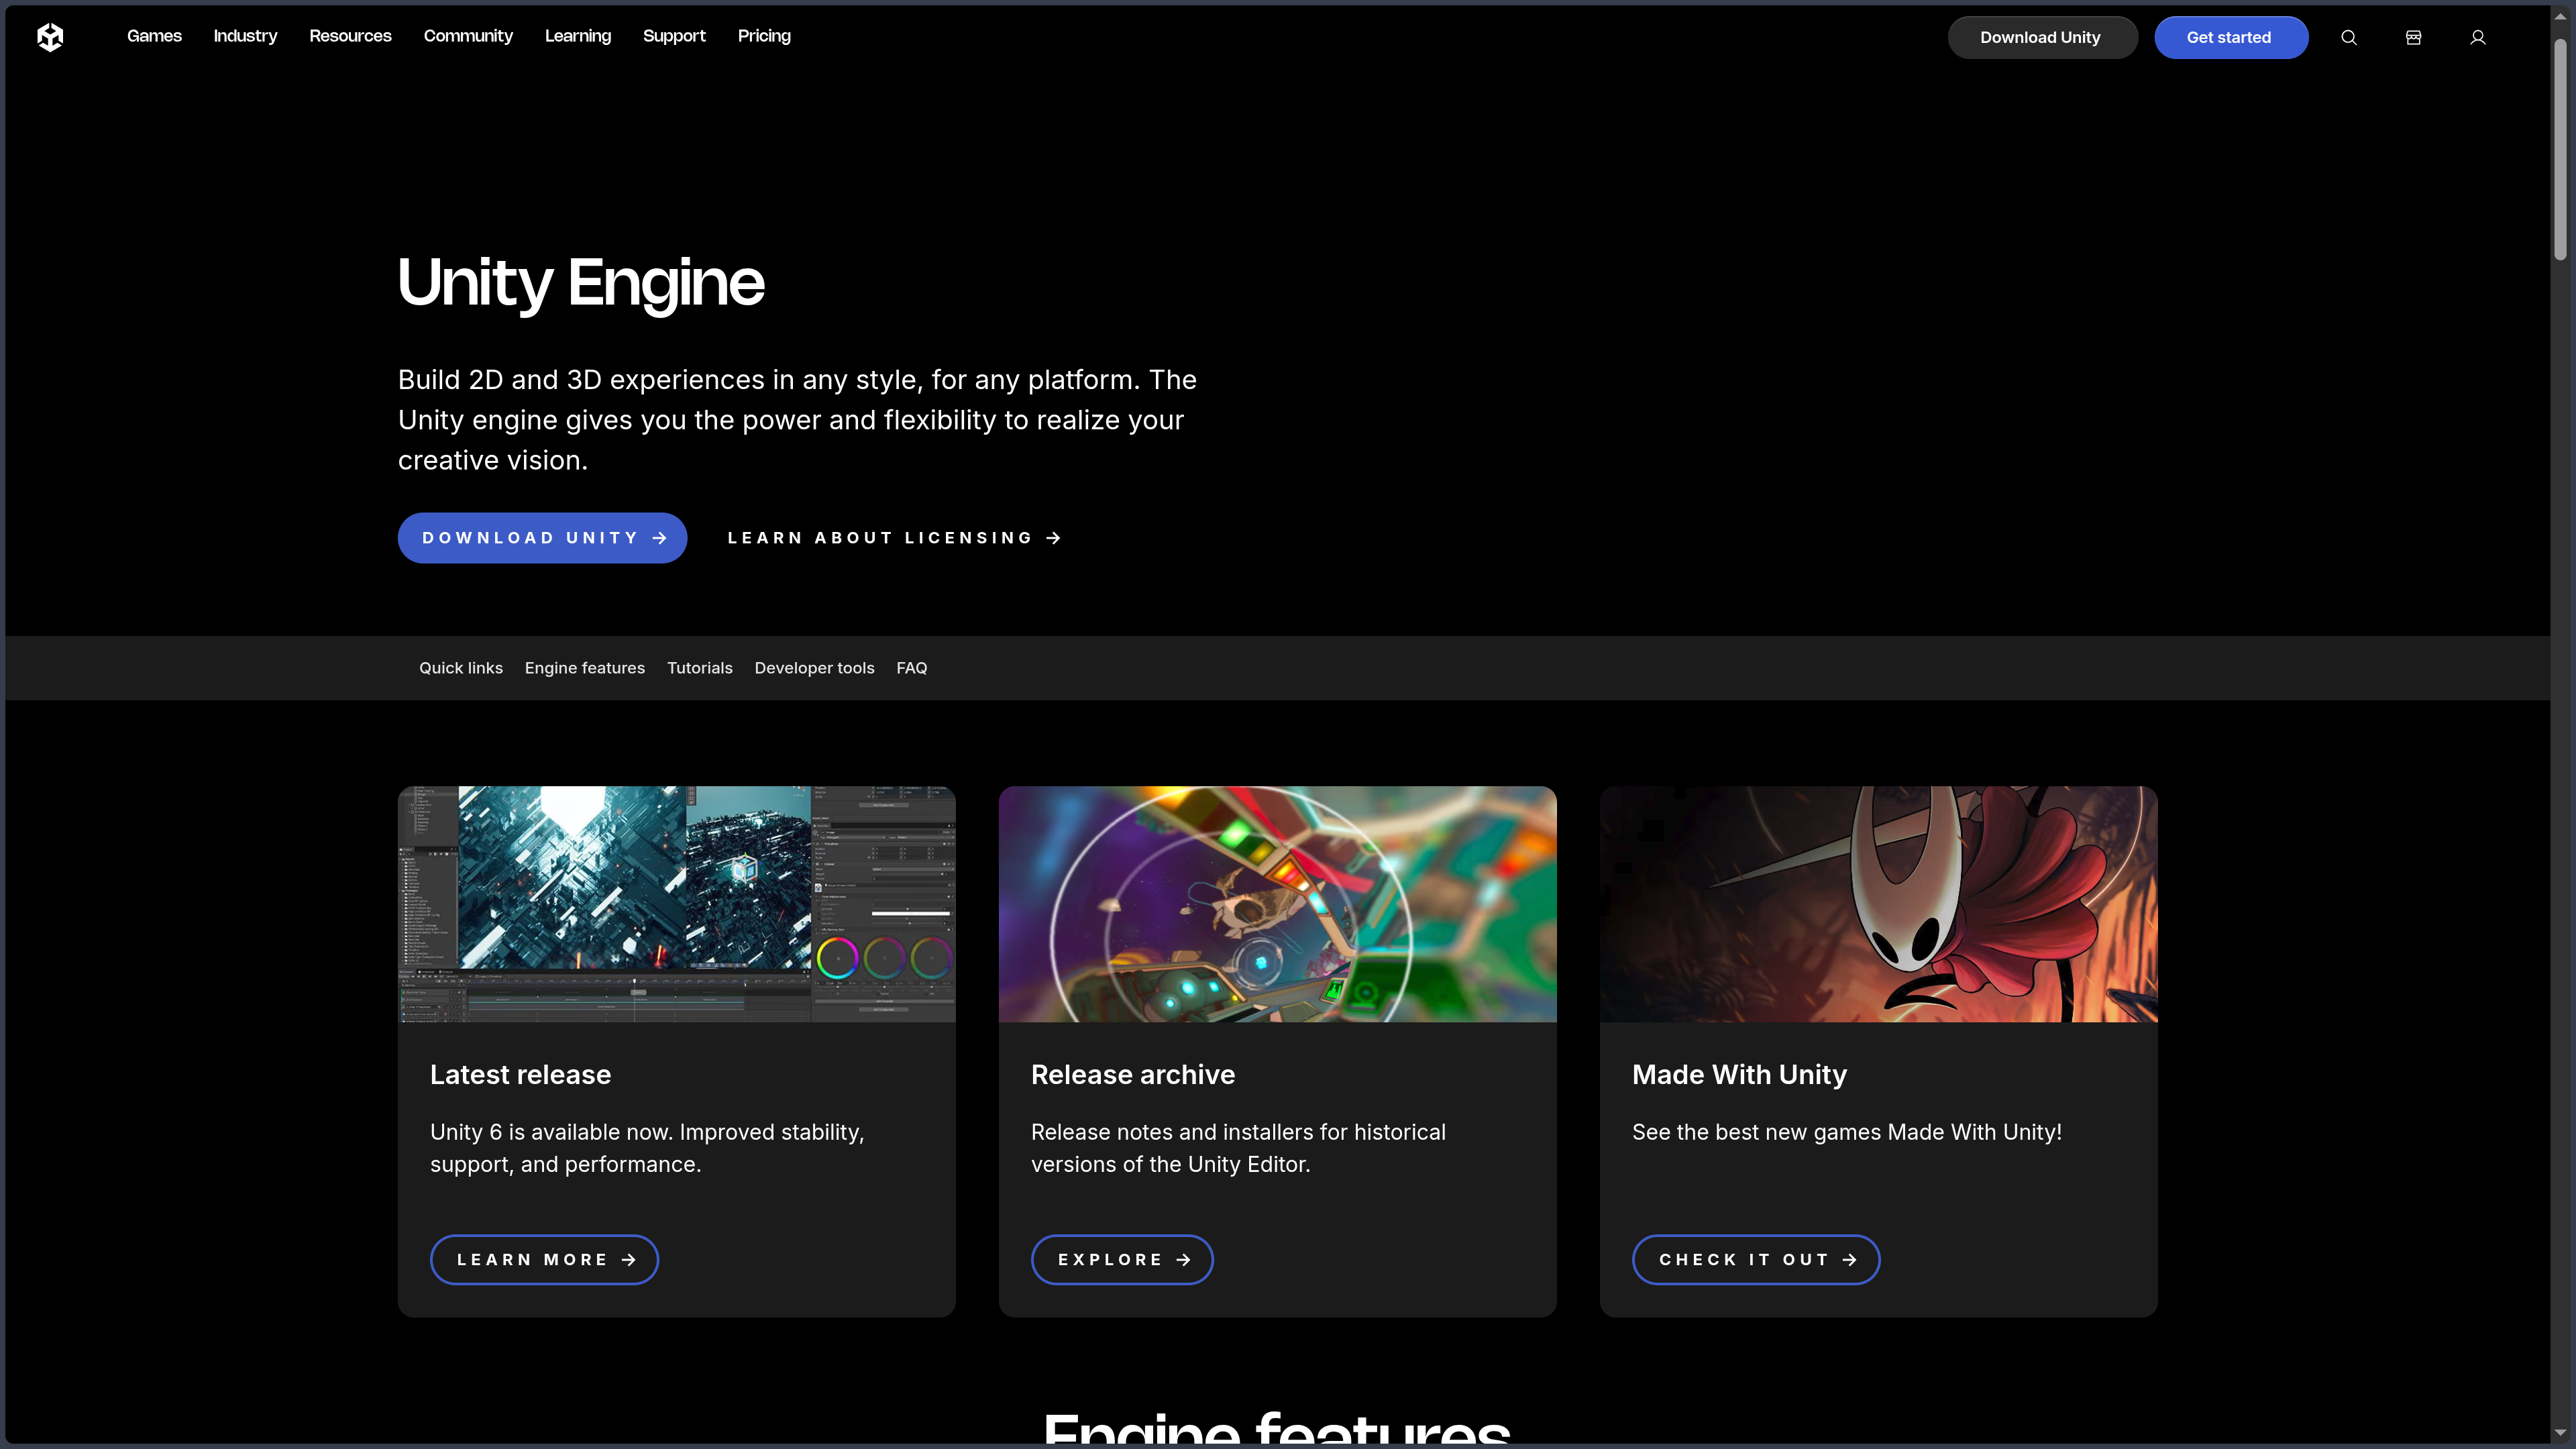Viewport: 2576px width, 1449px height.
Task: Click EXPLORE in Release archive card
Action: (x=1122, y=1260)
